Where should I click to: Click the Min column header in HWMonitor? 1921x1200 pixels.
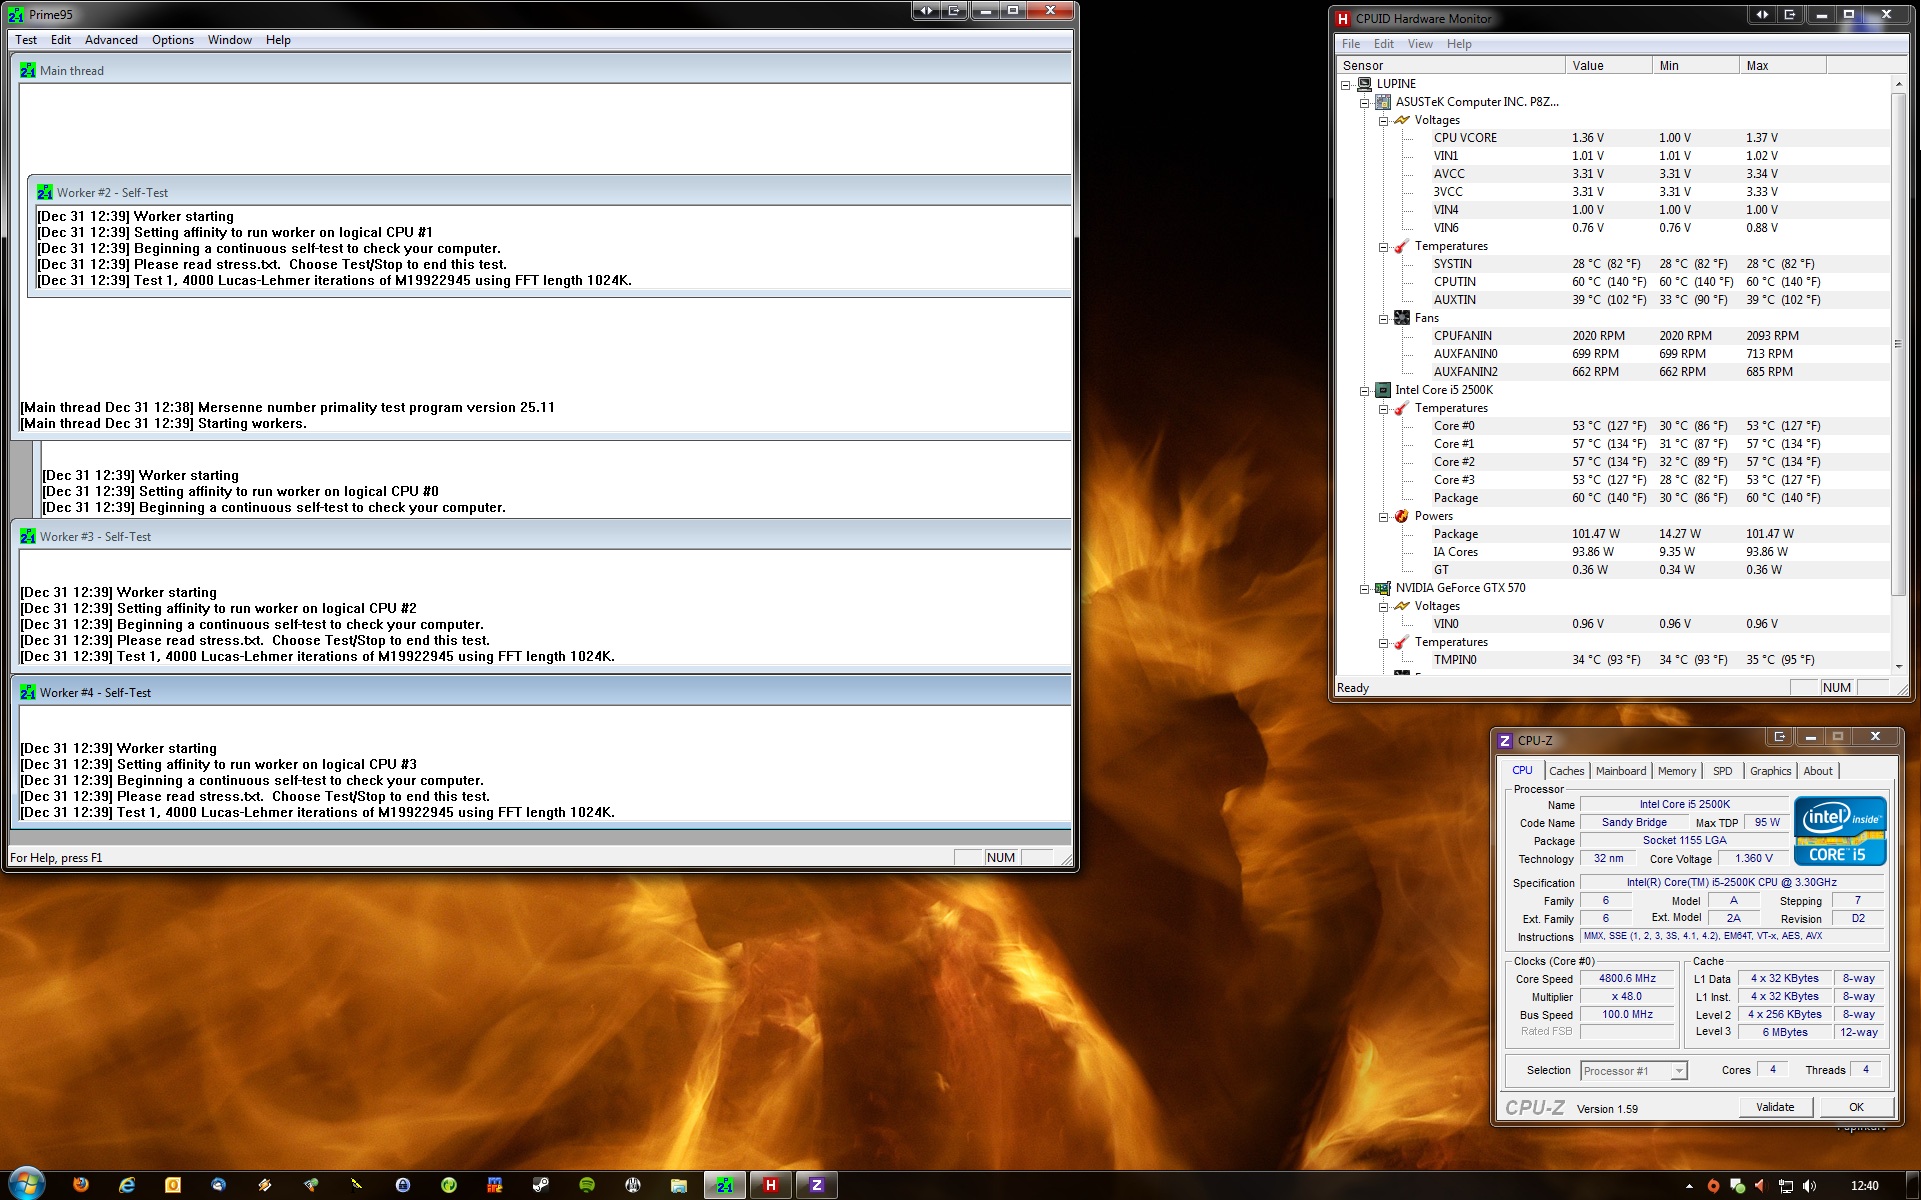(1695, 66)
